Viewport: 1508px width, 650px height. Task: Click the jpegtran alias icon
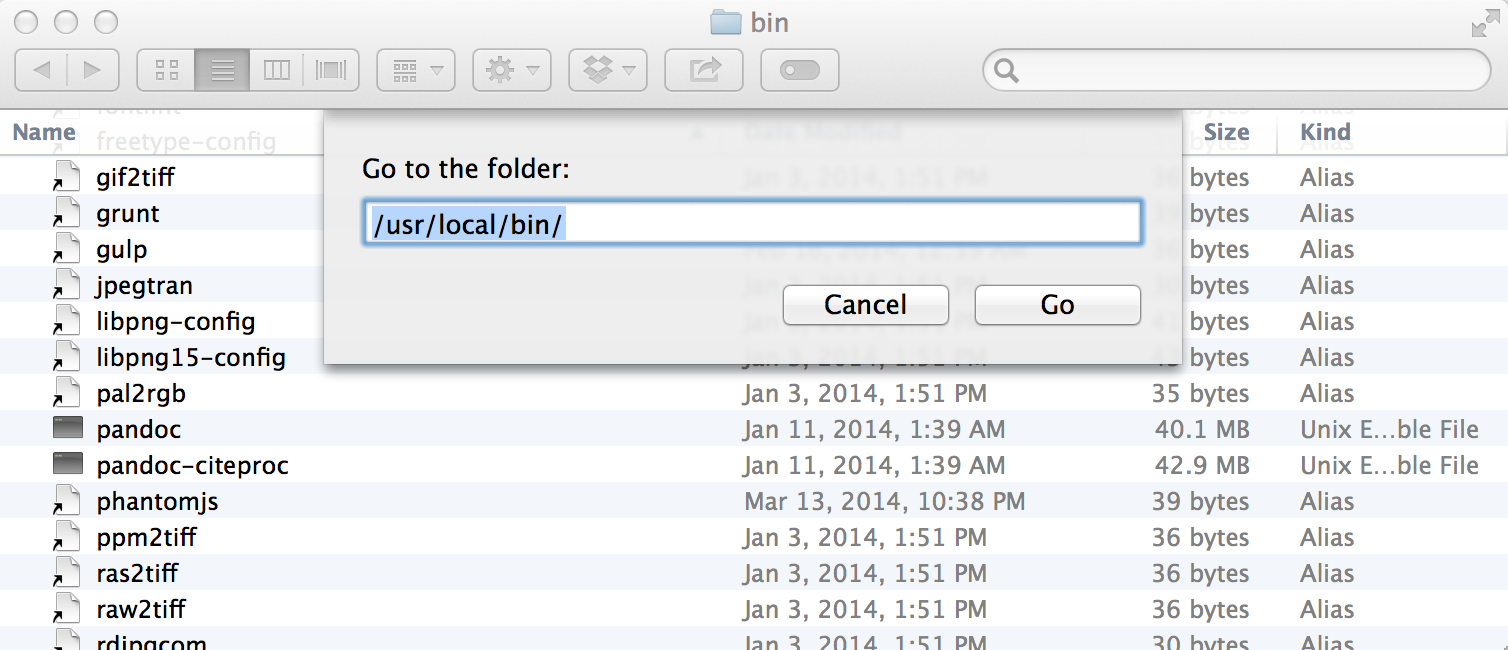[66, 285]
